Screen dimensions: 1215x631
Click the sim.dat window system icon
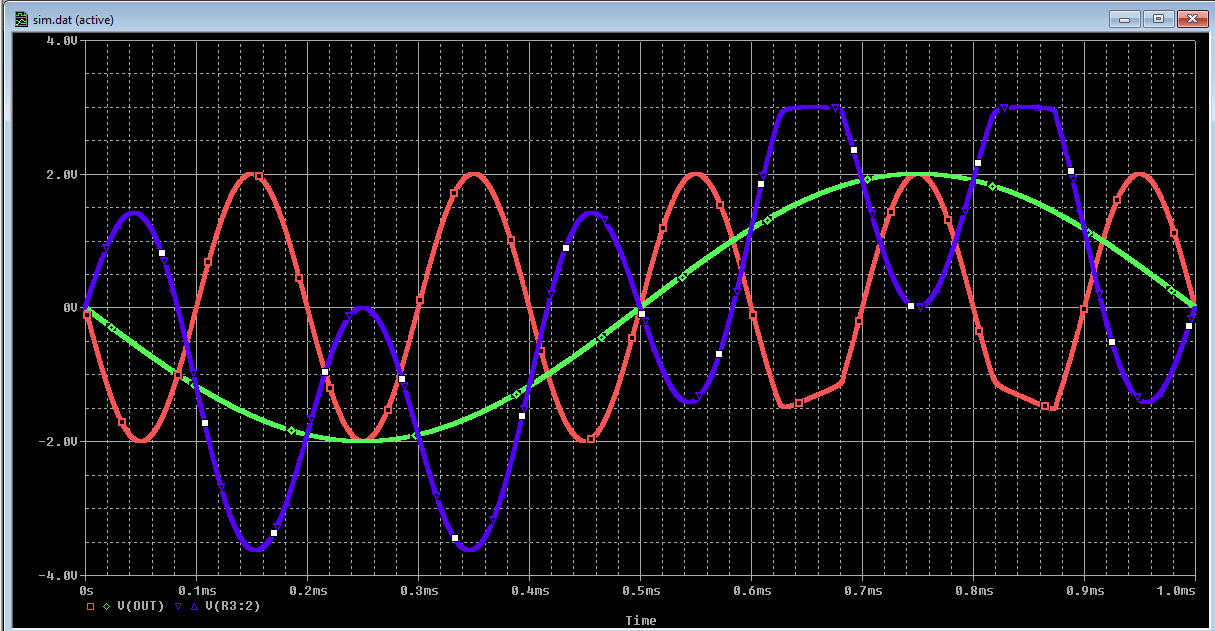tap(22, 18)
